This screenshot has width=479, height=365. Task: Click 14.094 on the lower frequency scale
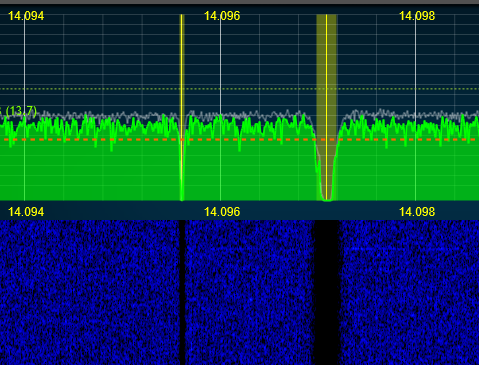pos(26,212)
